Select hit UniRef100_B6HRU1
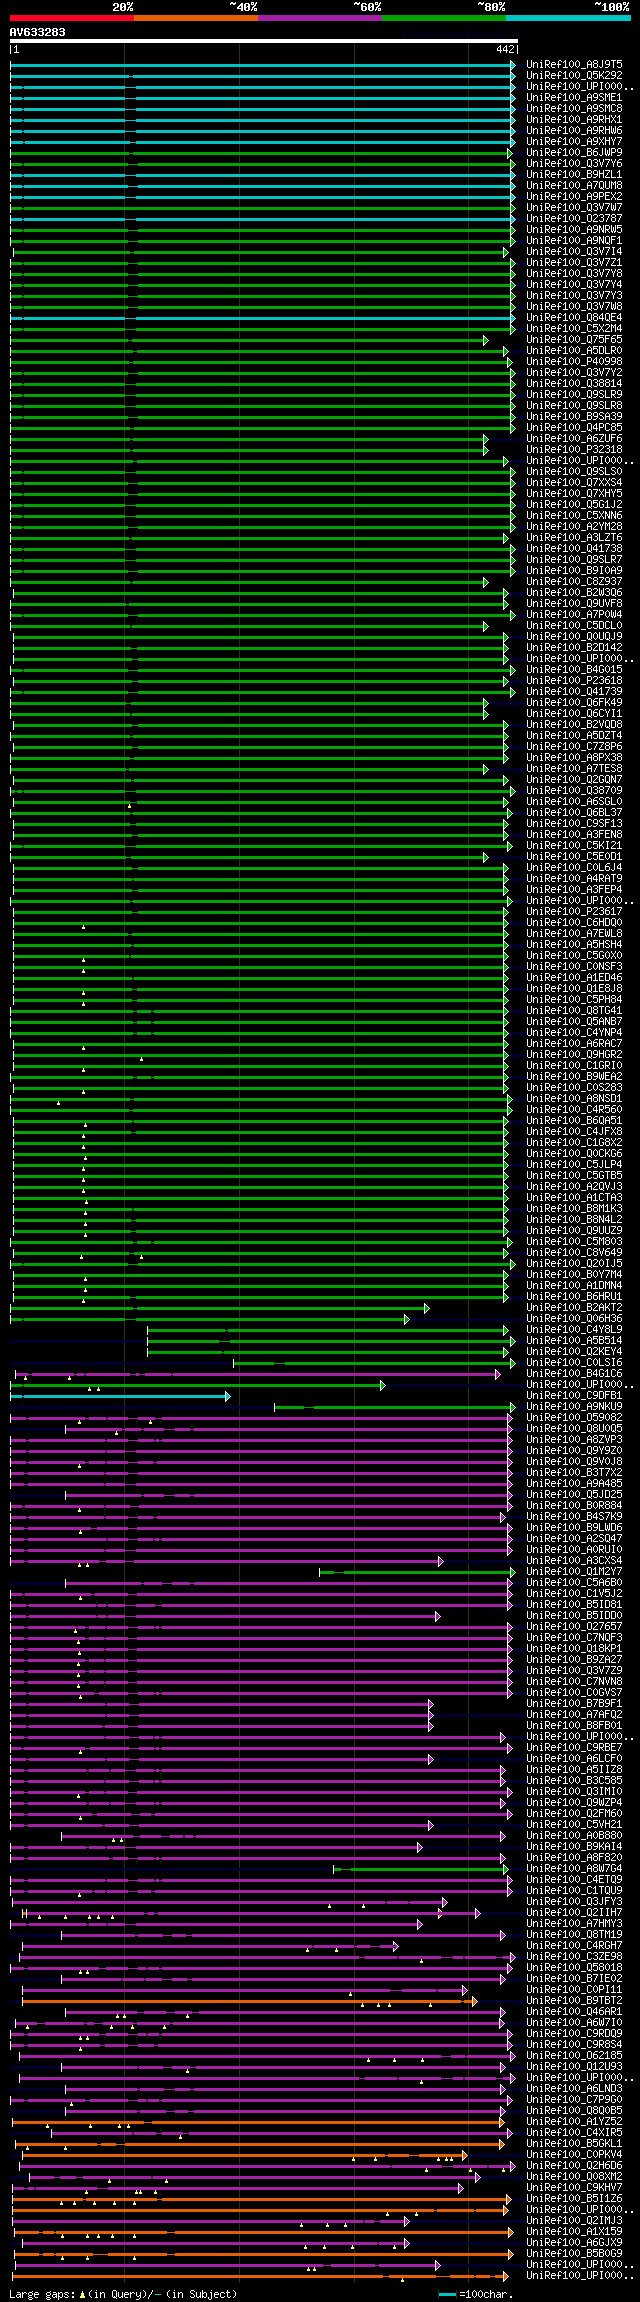 [574, 1296]
